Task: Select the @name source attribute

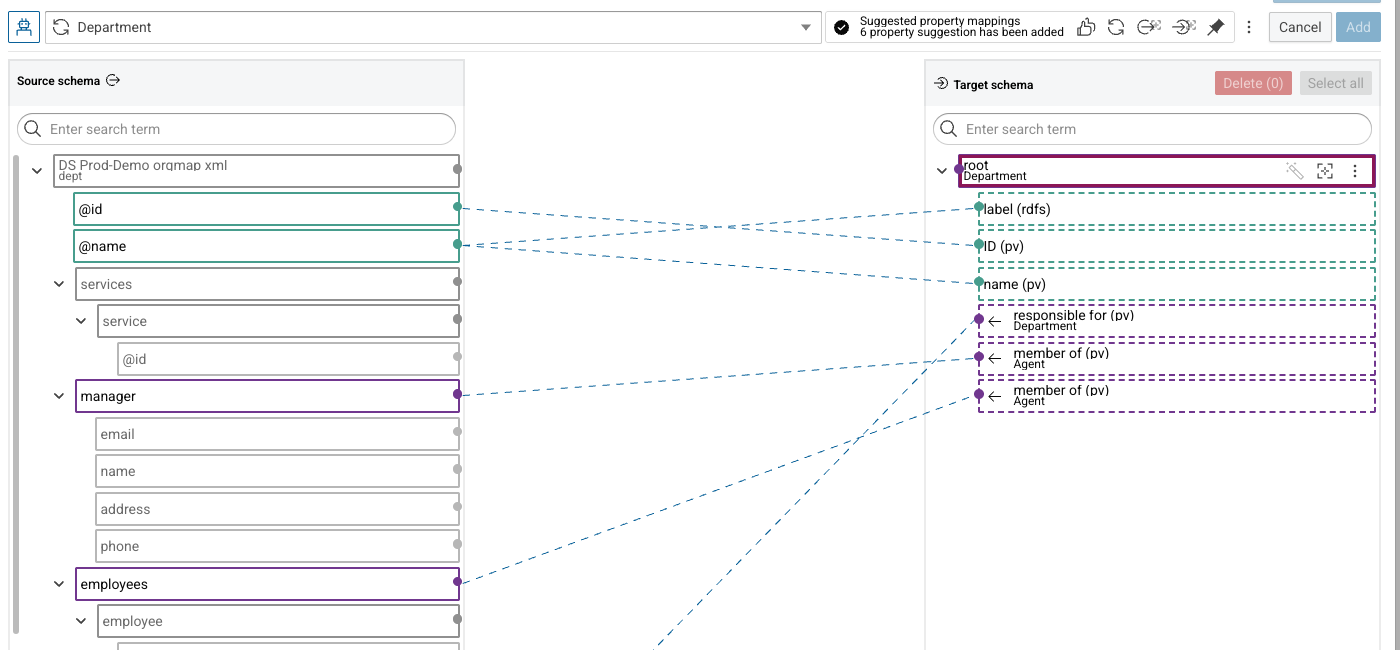Action: point(267,246)
